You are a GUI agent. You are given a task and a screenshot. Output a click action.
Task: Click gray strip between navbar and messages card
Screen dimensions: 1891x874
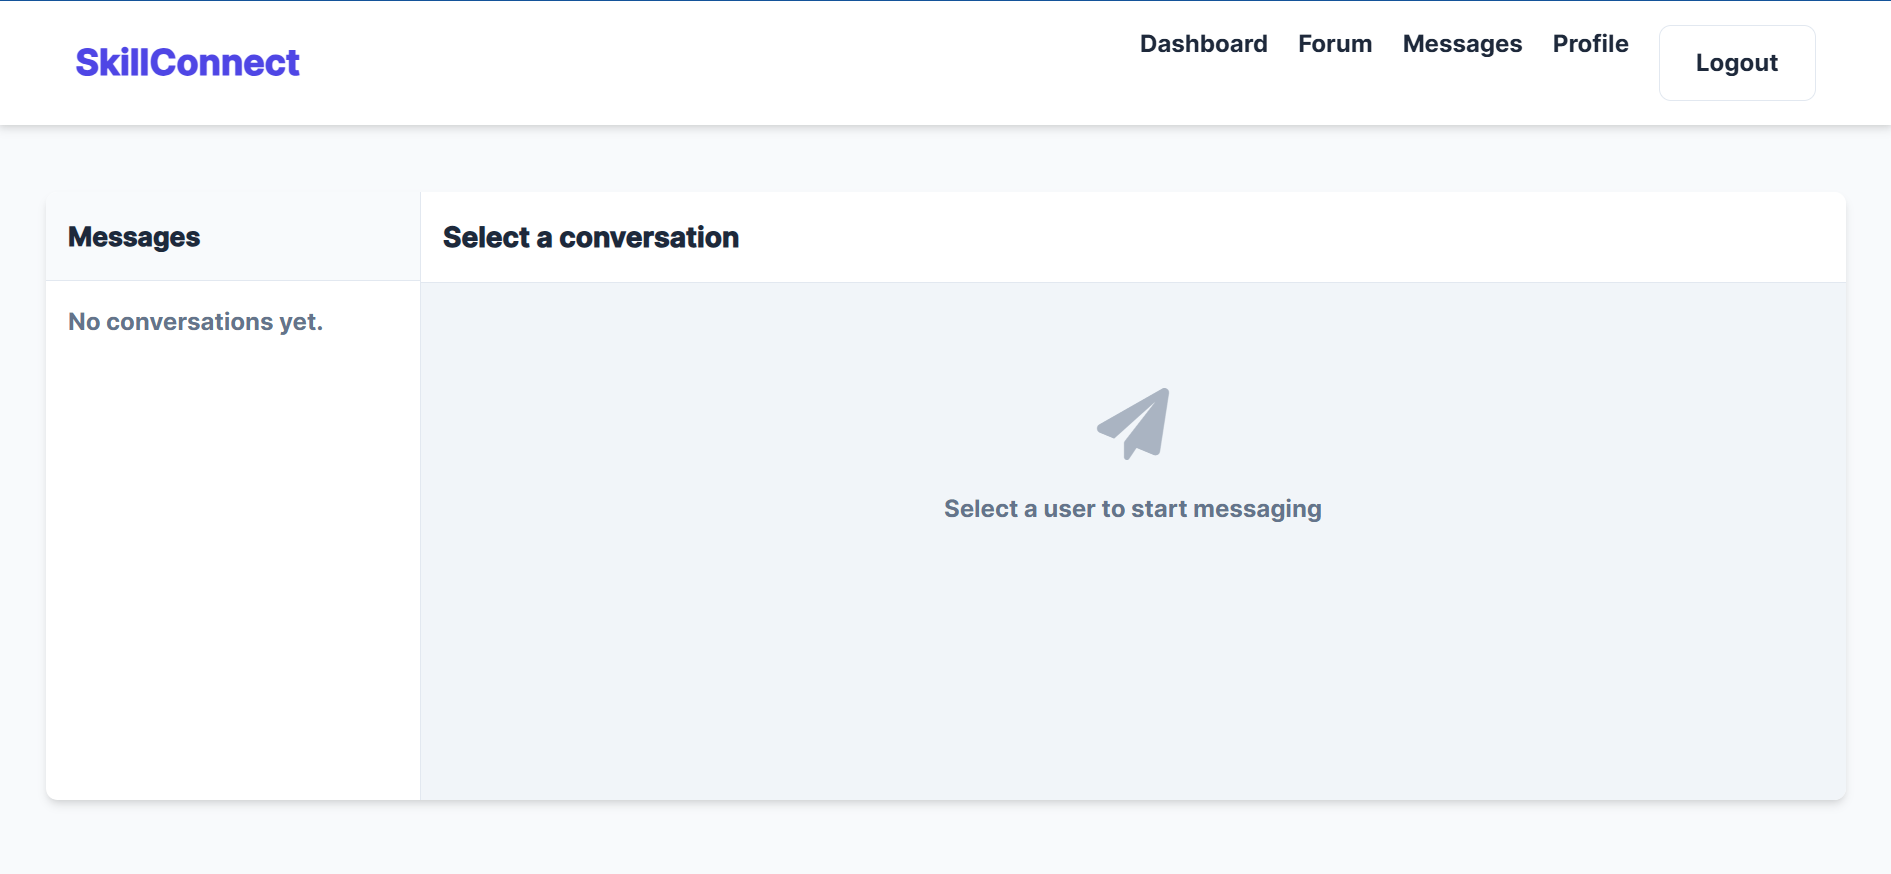coord(945,158)
